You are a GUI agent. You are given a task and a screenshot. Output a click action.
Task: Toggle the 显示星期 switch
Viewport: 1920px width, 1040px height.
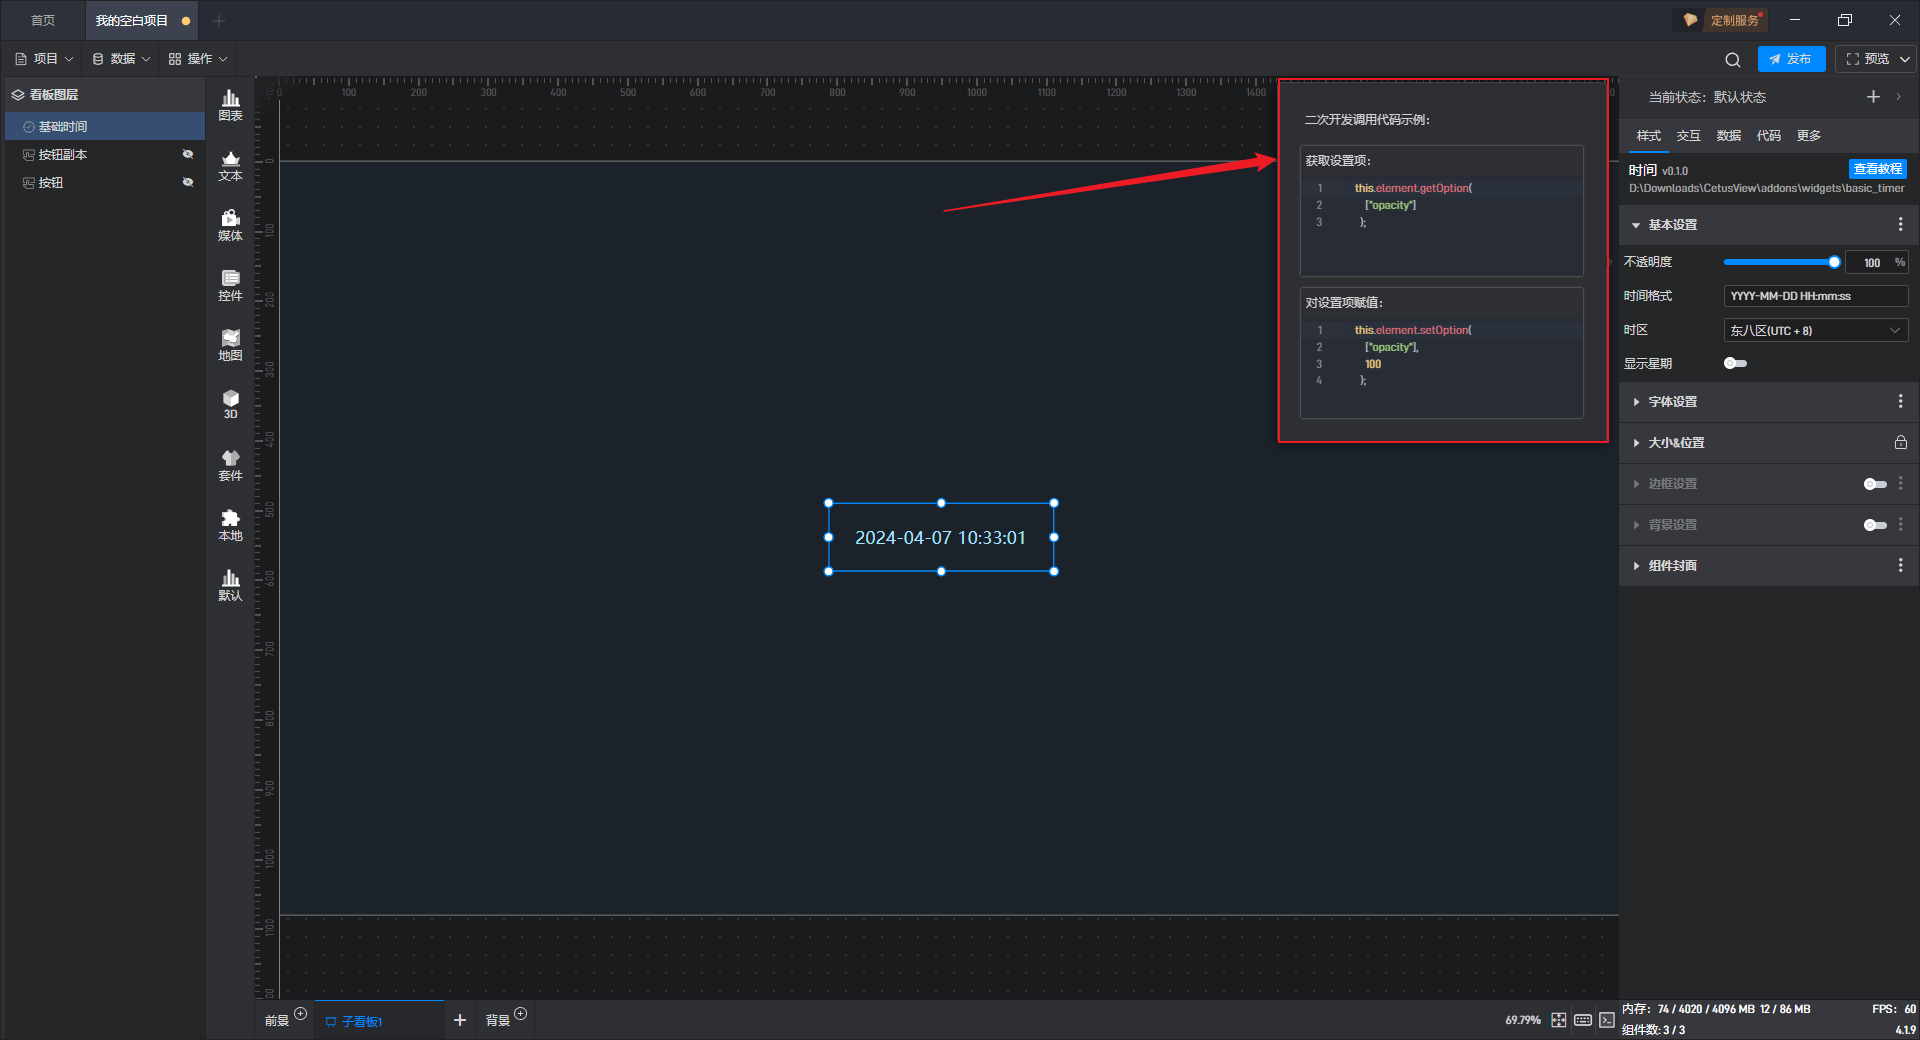(1735, 364)
